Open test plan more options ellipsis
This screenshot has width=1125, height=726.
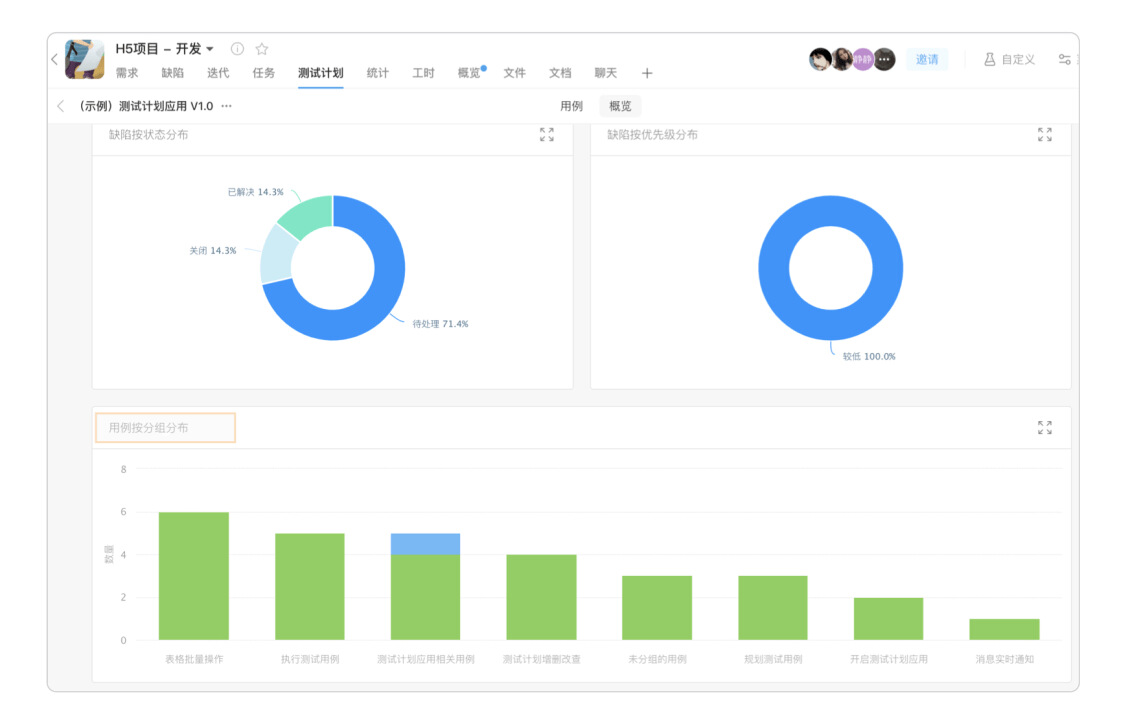[227, 106]
